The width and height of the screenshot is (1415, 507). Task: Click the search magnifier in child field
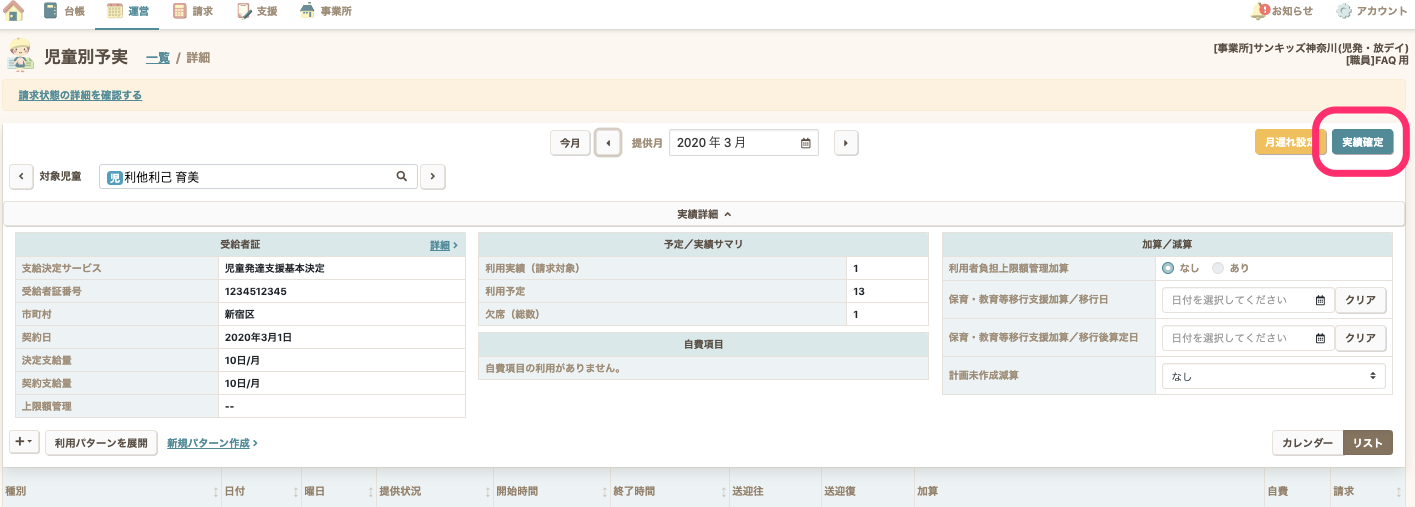[x=402, y=177]
